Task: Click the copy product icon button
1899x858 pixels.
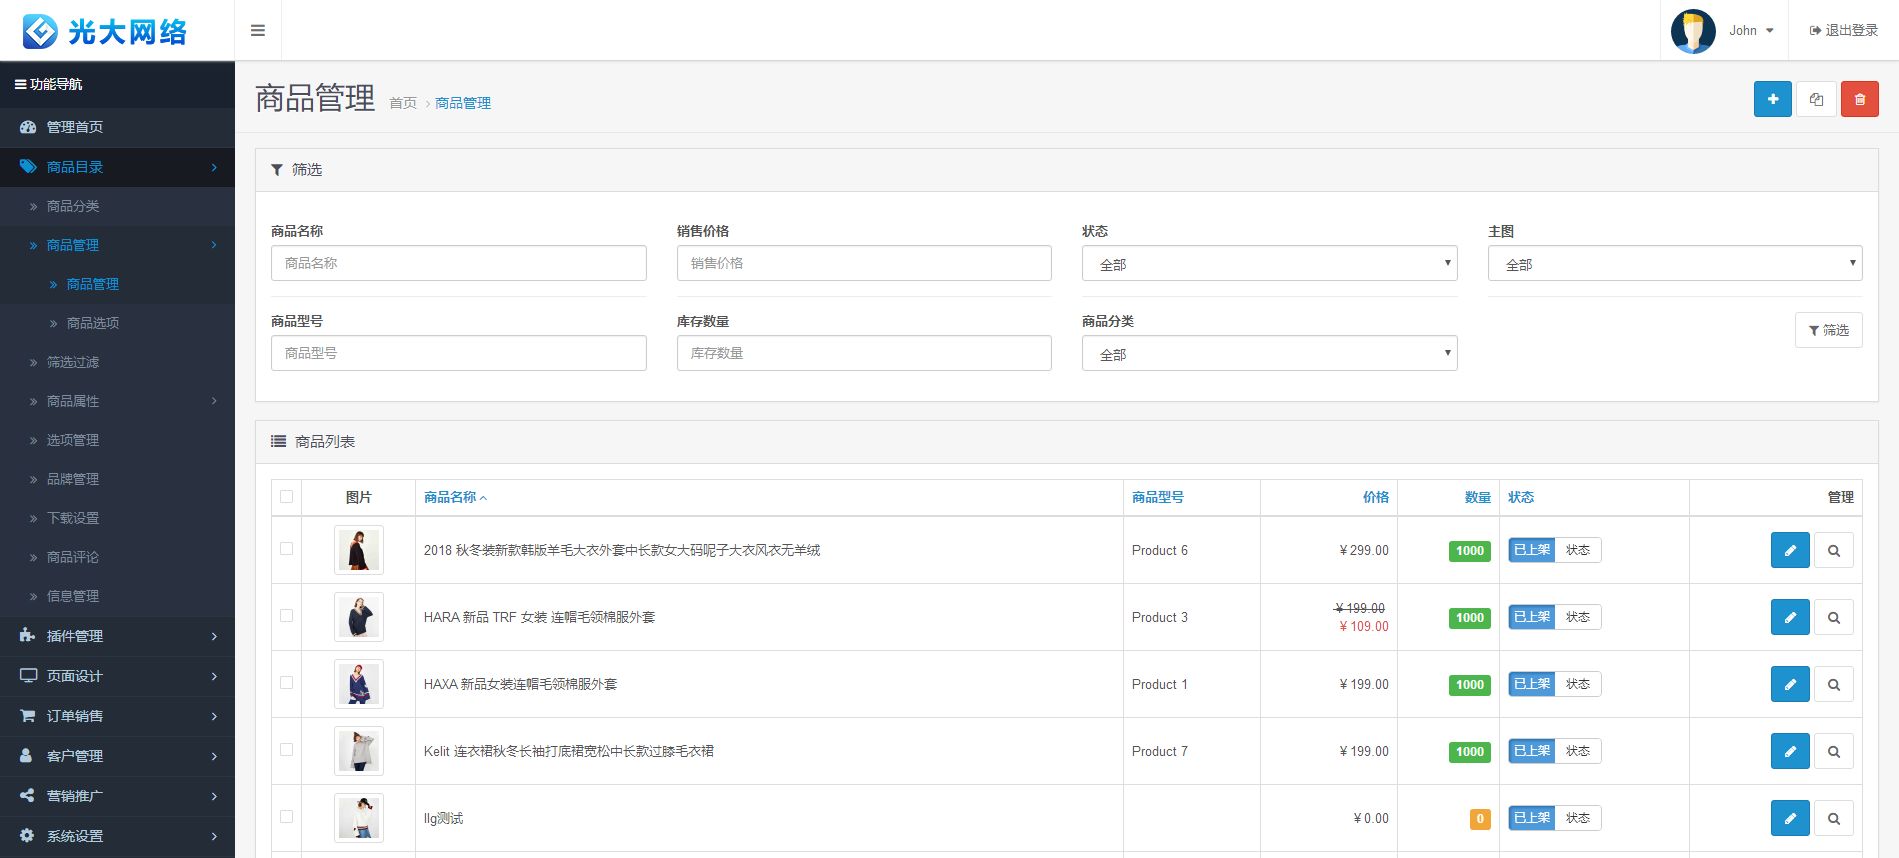Action: [1816, 99]
